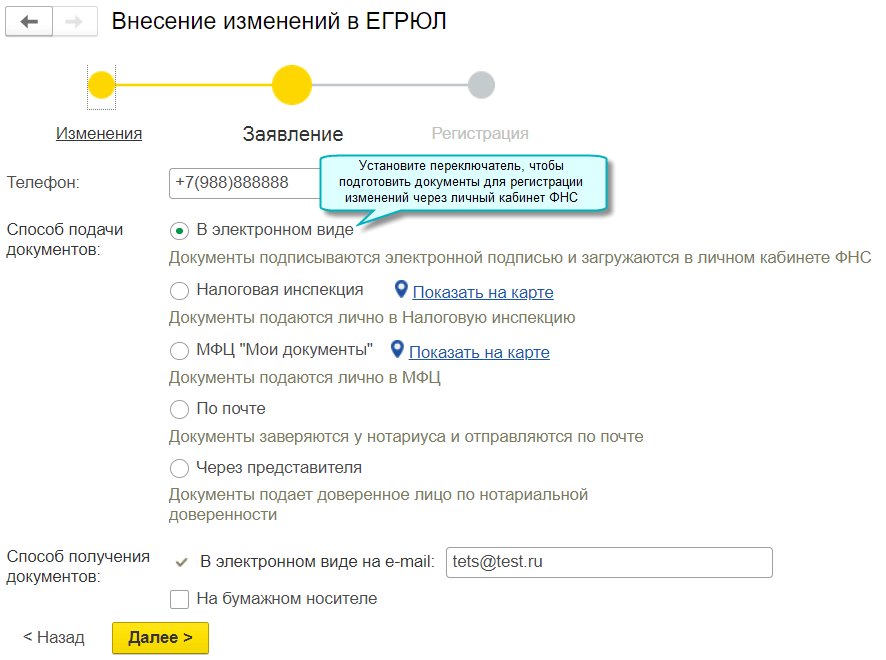The width and height of the screenshot is (886, 660).
Task: Choose the Через представителя radio option
Action: tap(180, 468)
